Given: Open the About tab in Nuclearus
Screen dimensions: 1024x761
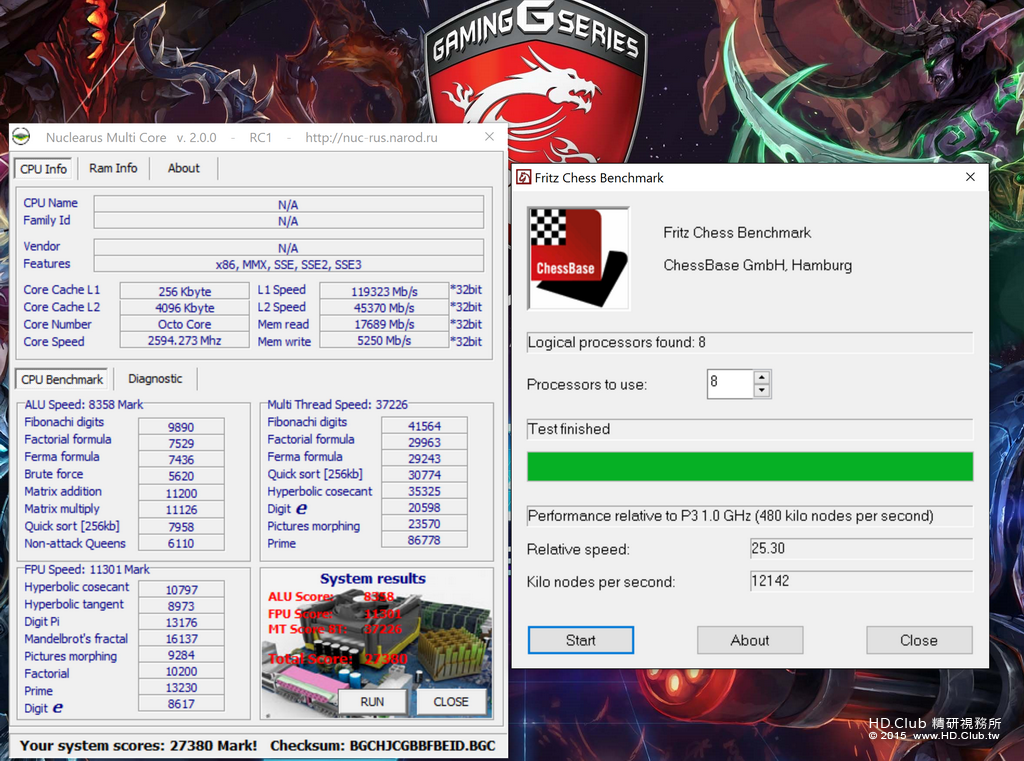Looking at the screenshot, I should coord(184,169).
